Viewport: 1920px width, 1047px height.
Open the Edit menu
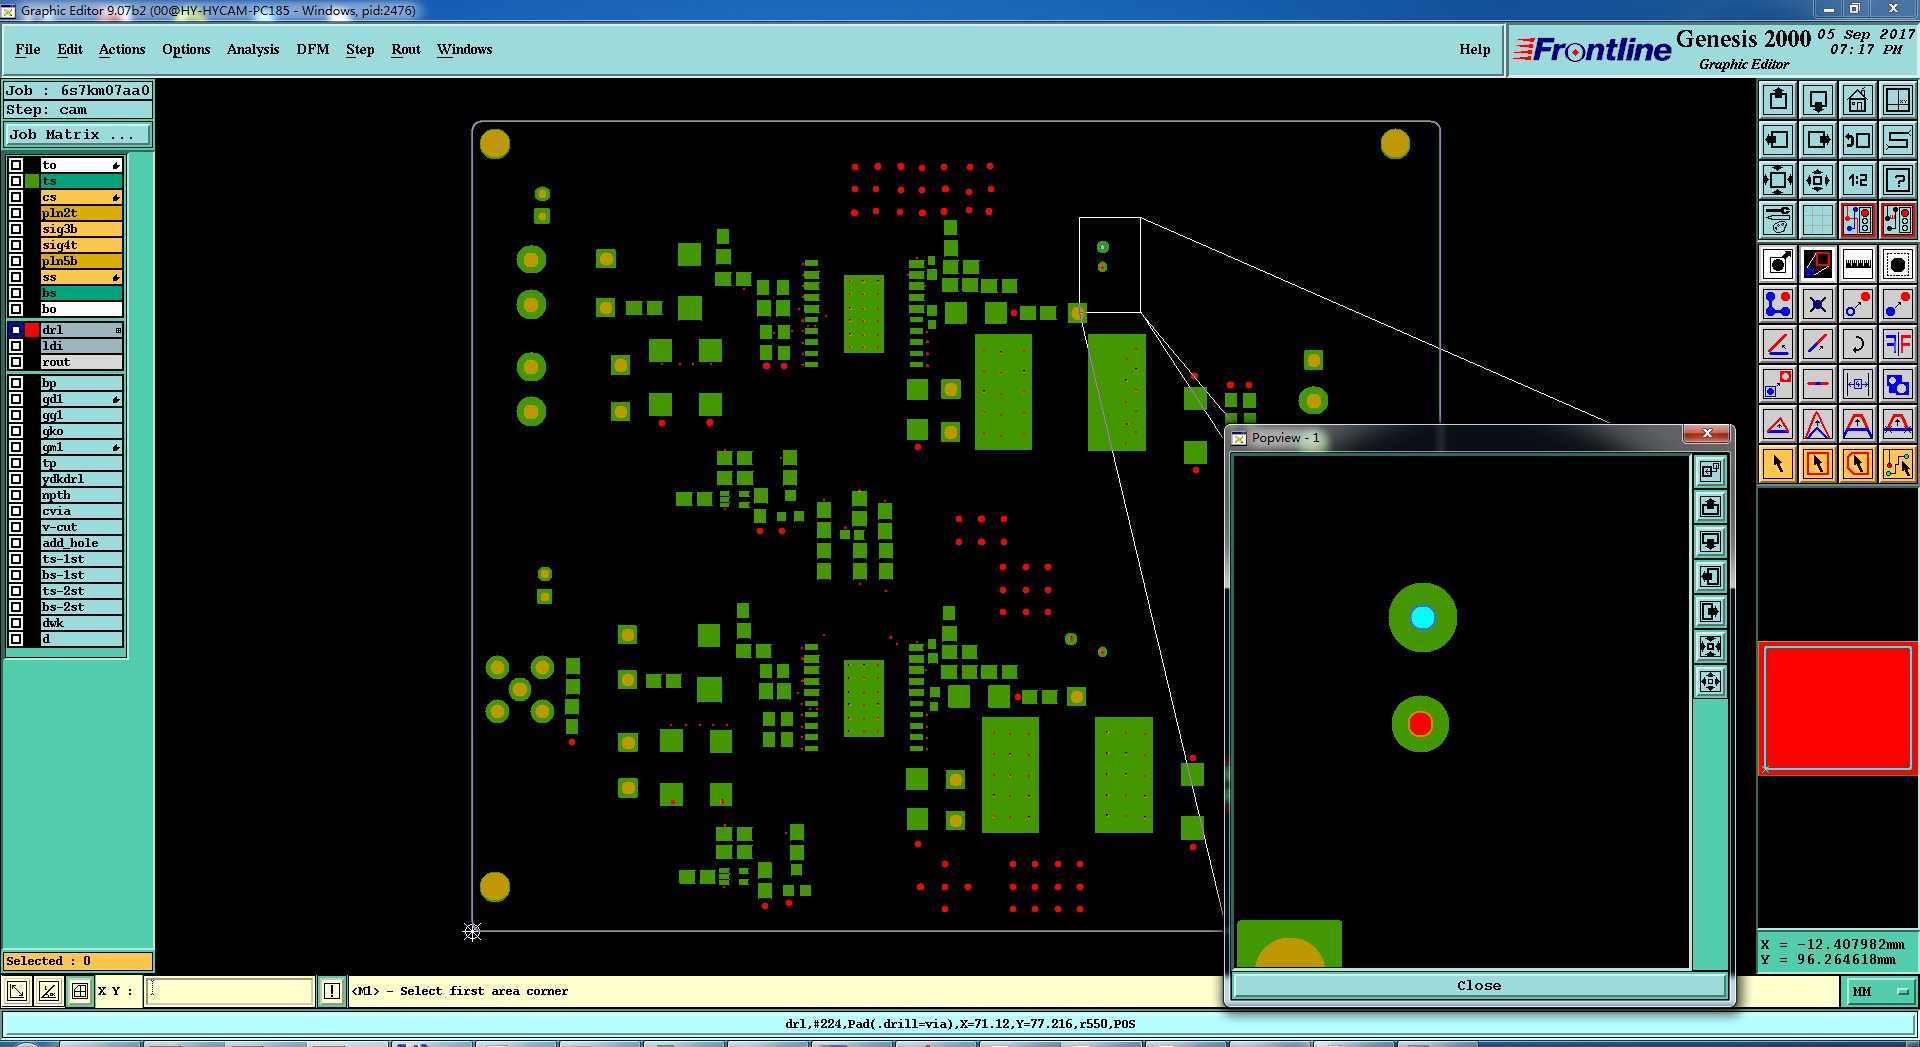tap(70, 49)
